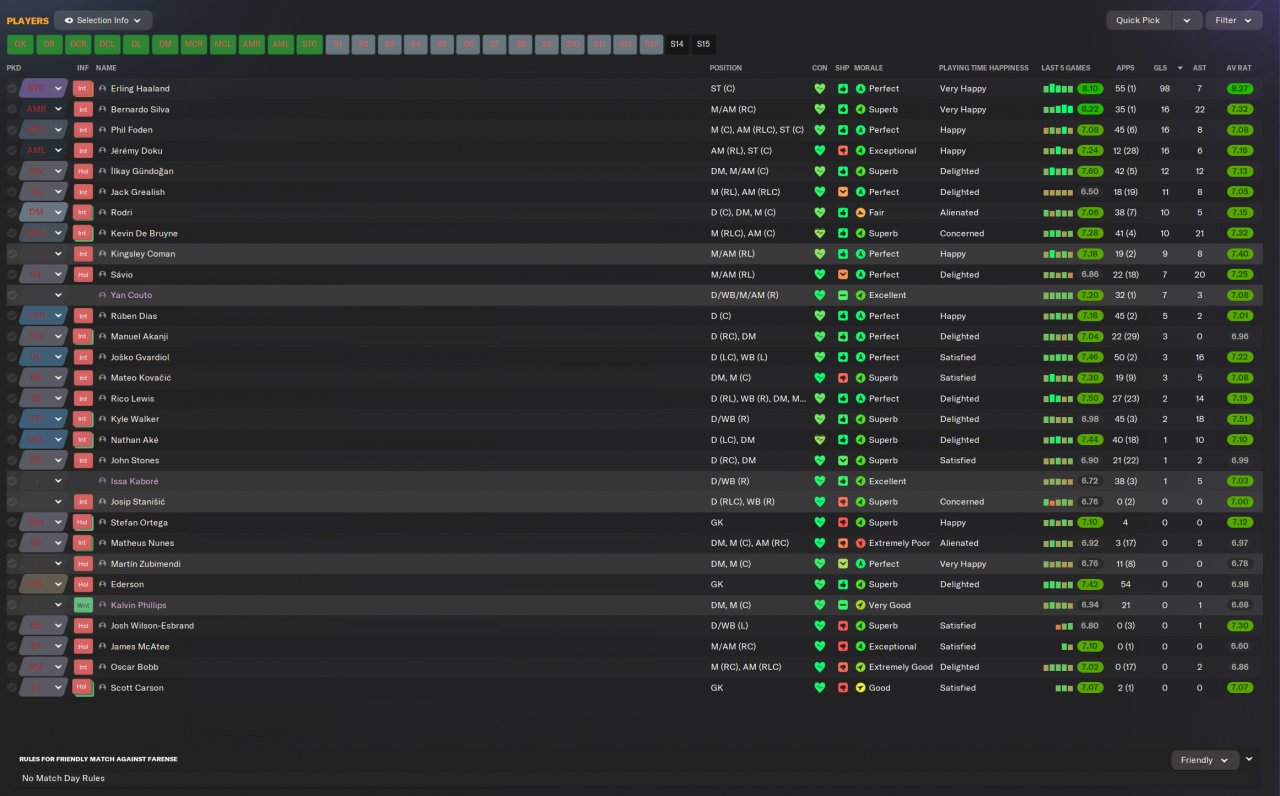Screen dimensions: 1280x796
Task: Click Kevin De Bruyne's condition heart icon
Action: click(x=820, y=233)
